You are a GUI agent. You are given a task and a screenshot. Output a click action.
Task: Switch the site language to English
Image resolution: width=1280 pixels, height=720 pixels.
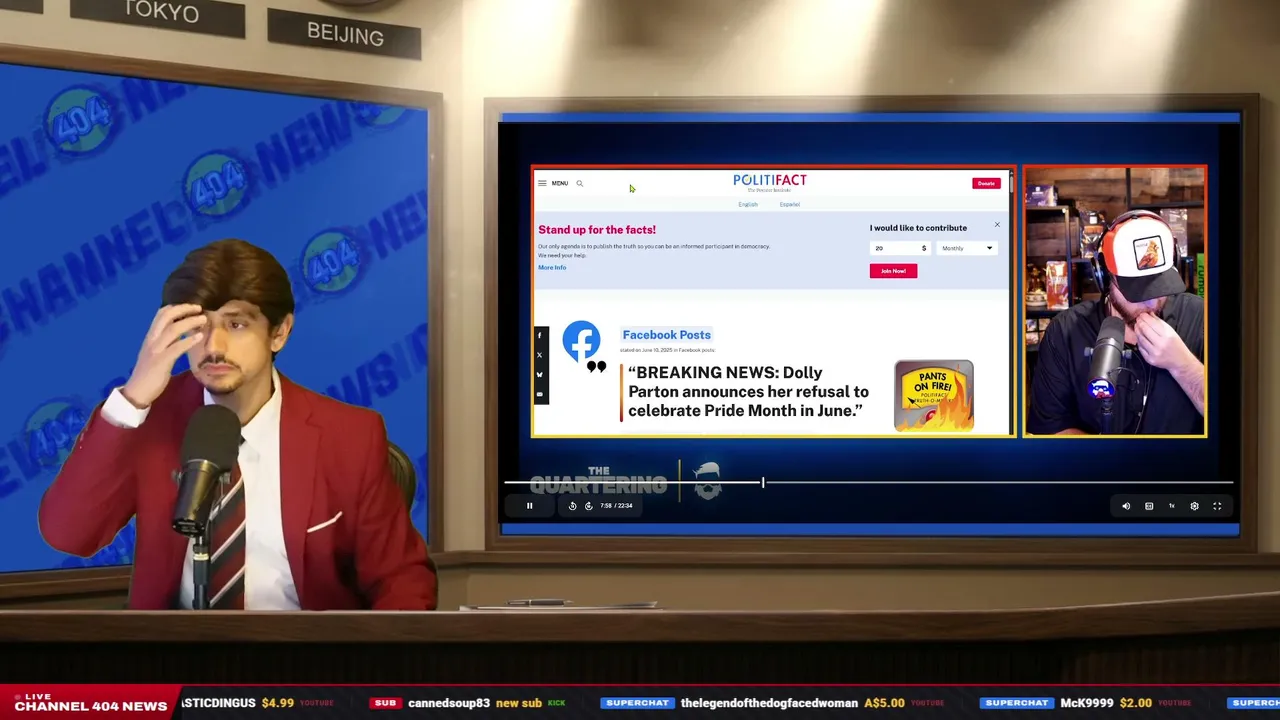(x=748, y=204)
